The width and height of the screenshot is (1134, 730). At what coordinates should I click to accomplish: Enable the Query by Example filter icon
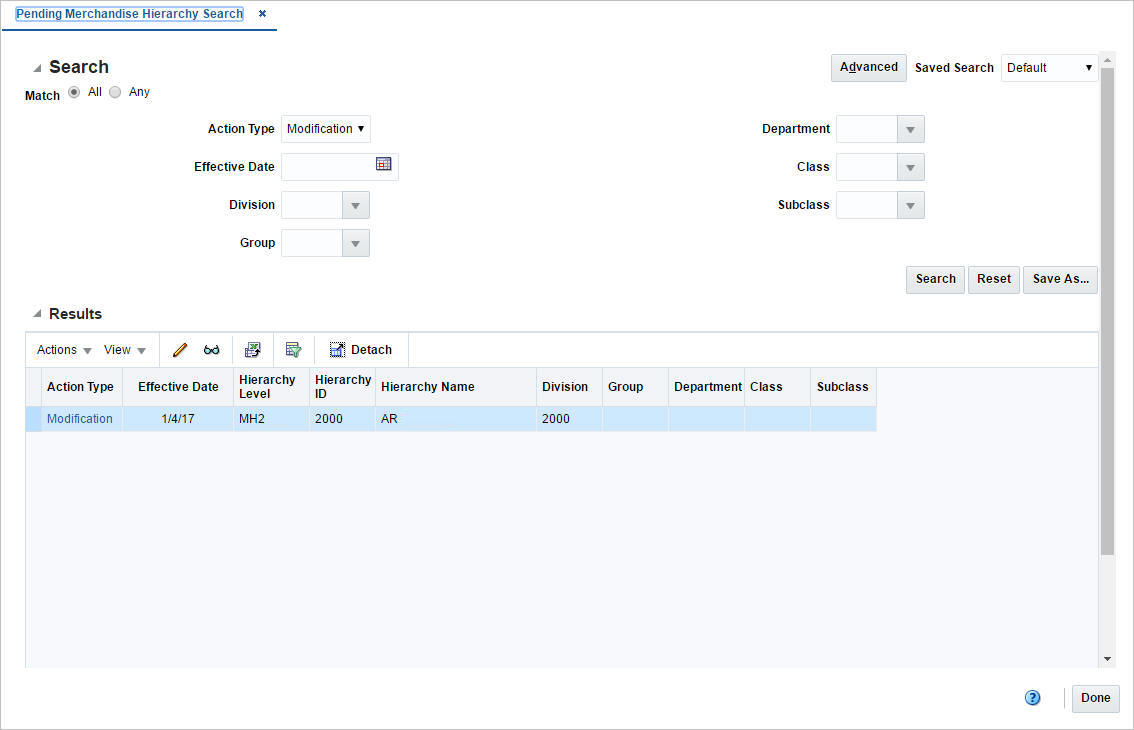293,349
